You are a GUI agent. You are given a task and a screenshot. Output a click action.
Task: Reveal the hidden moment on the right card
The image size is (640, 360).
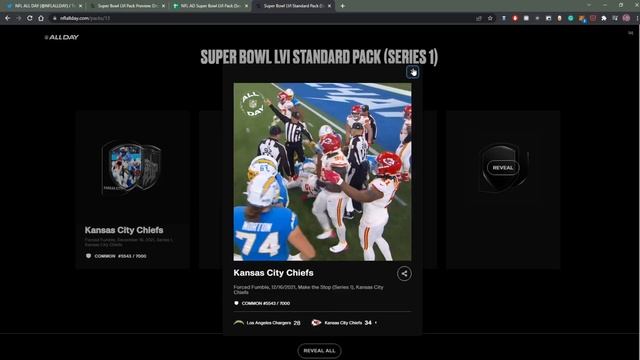point(503,168)
